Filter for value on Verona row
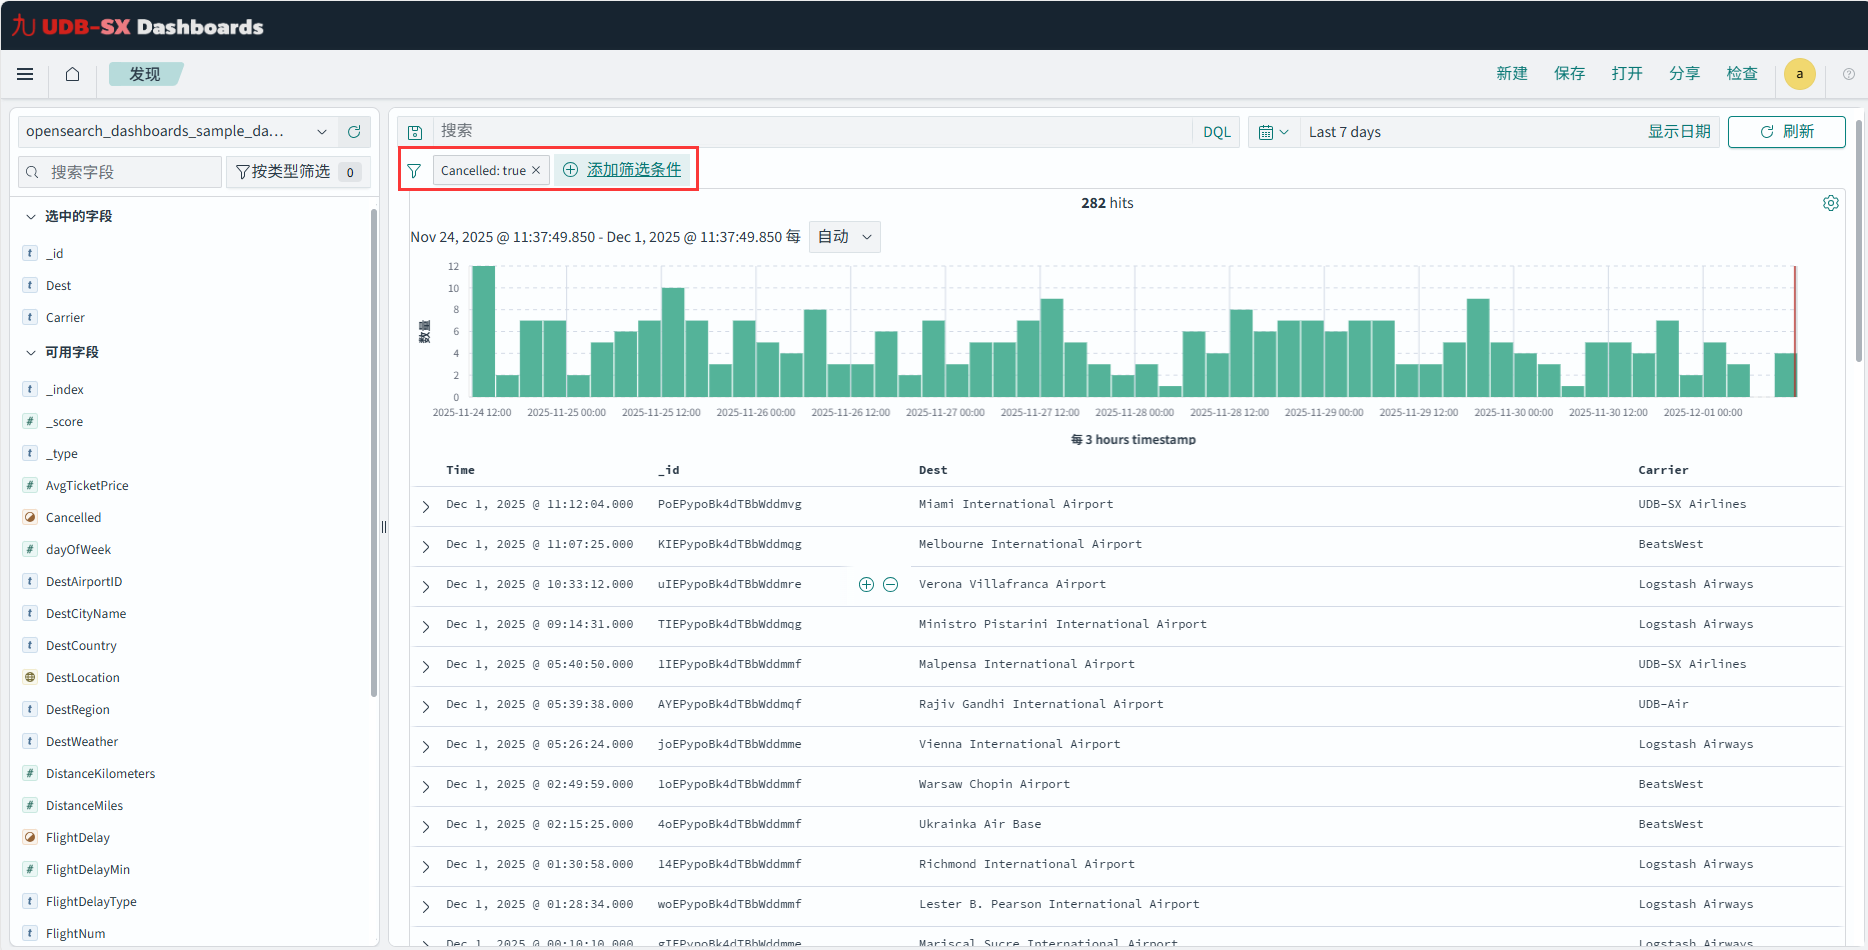1868x950 pixels. coord(866,585)
